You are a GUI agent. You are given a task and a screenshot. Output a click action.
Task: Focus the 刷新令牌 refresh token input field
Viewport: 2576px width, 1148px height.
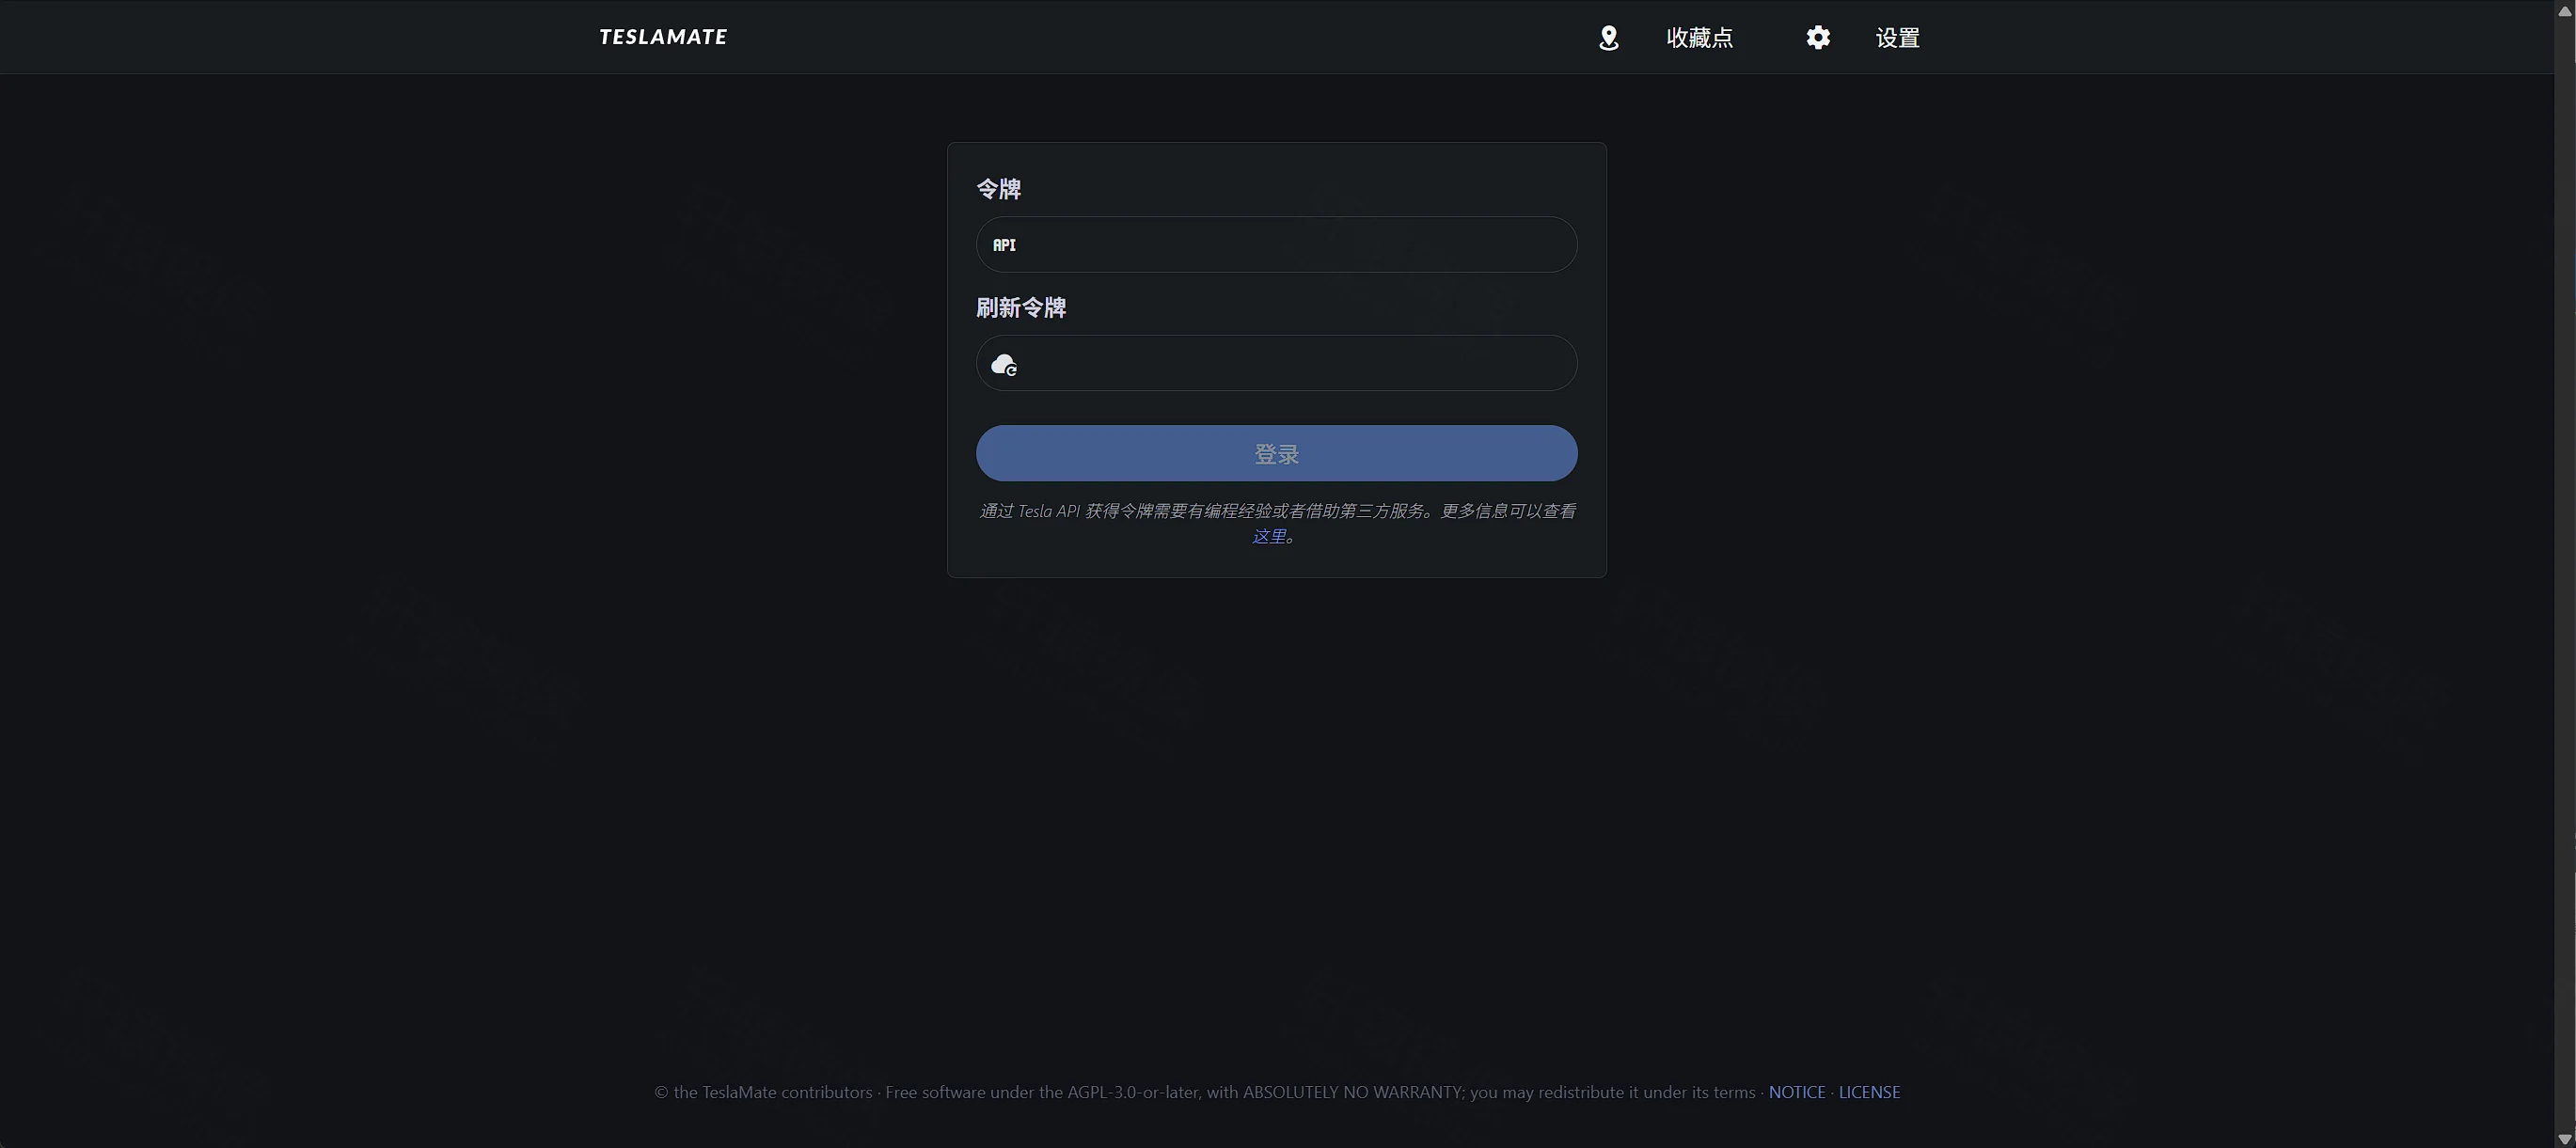[1277, 363]
